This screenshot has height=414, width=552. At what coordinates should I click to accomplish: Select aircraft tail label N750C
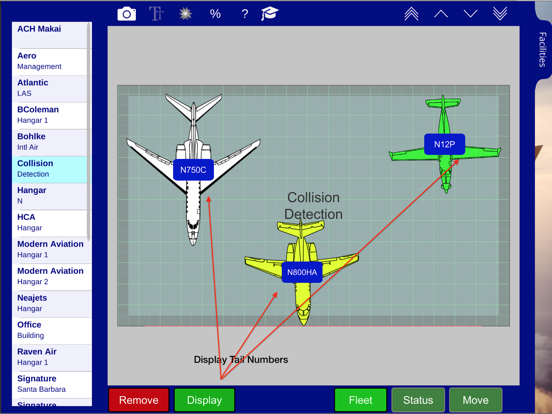pos(193,170)
